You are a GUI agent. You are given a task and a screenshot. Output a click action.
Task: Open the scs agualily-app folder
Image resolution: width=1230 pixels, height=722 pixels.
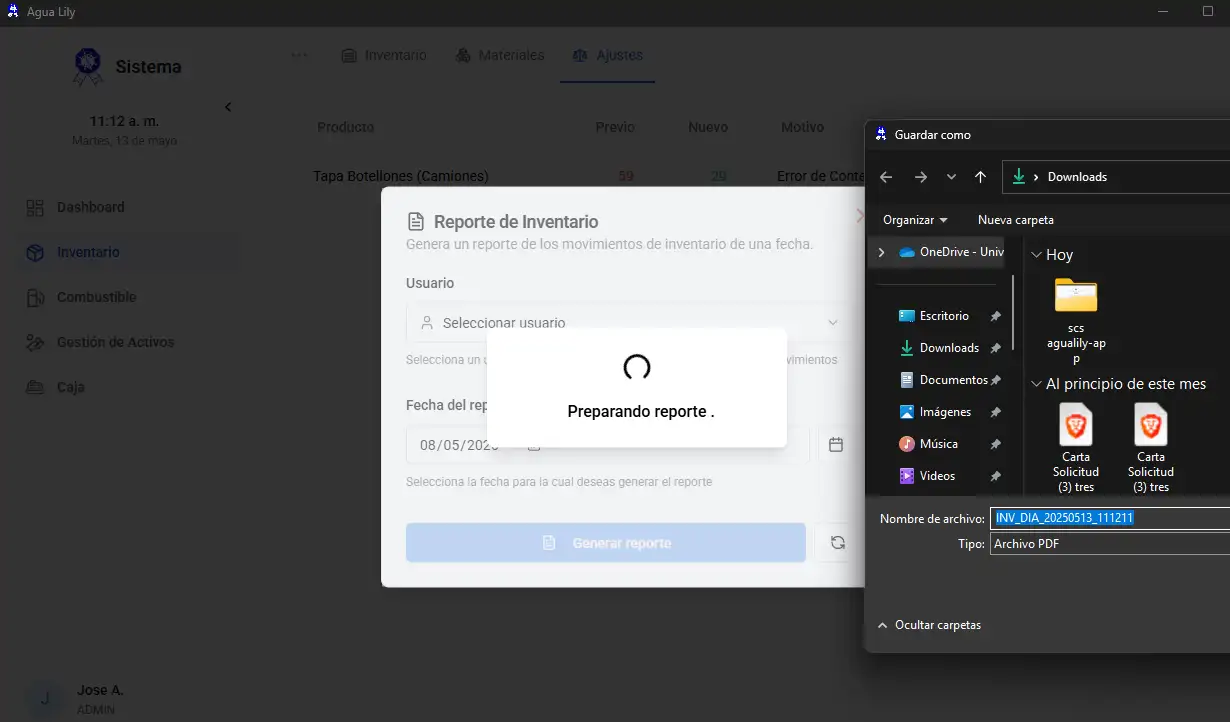1076,312
